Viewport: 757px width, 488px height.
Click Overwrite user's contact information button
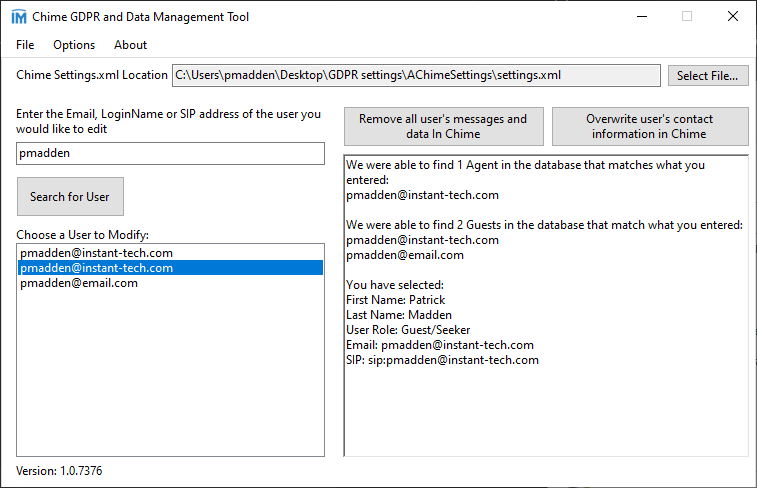pyautogui.click(x=650, y=126)
